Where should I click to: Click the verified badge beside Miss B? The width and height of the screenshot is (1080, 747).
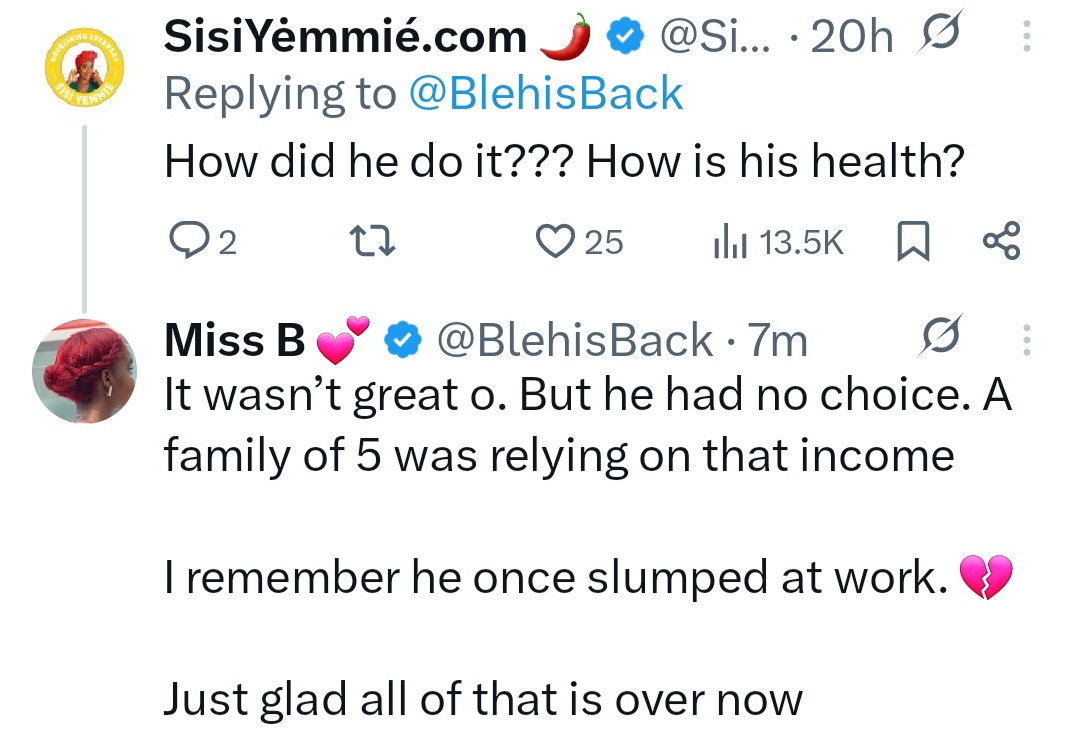point(402,338)
